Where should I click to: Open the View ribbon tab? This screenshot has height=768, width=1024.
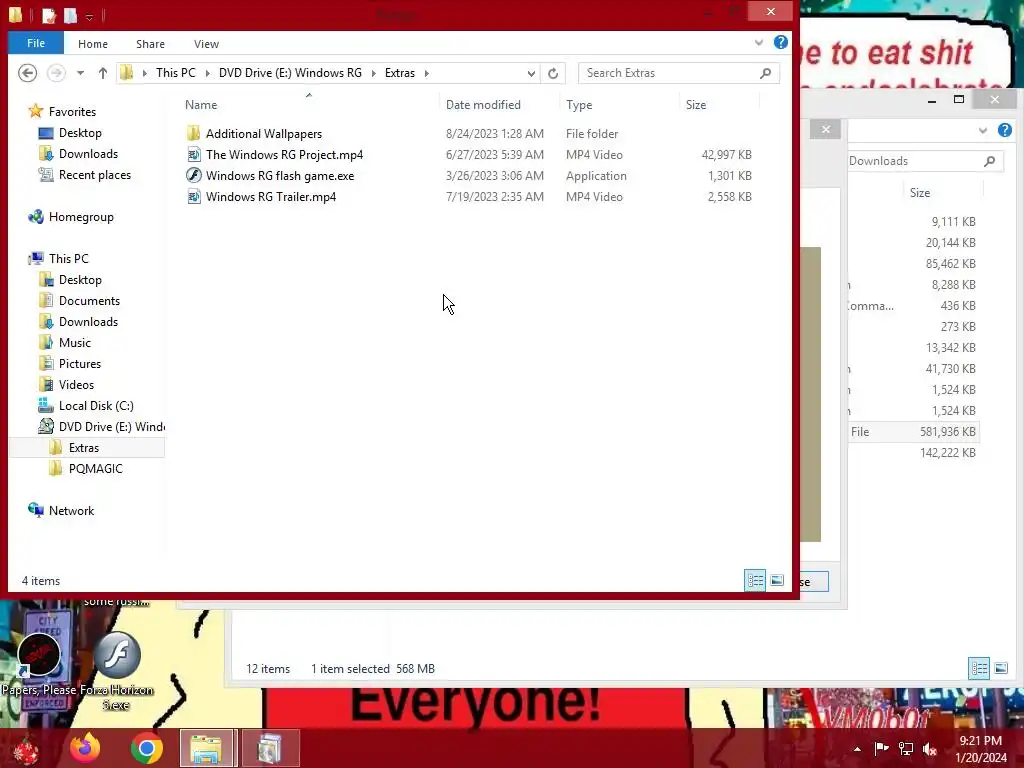(206, 44)
